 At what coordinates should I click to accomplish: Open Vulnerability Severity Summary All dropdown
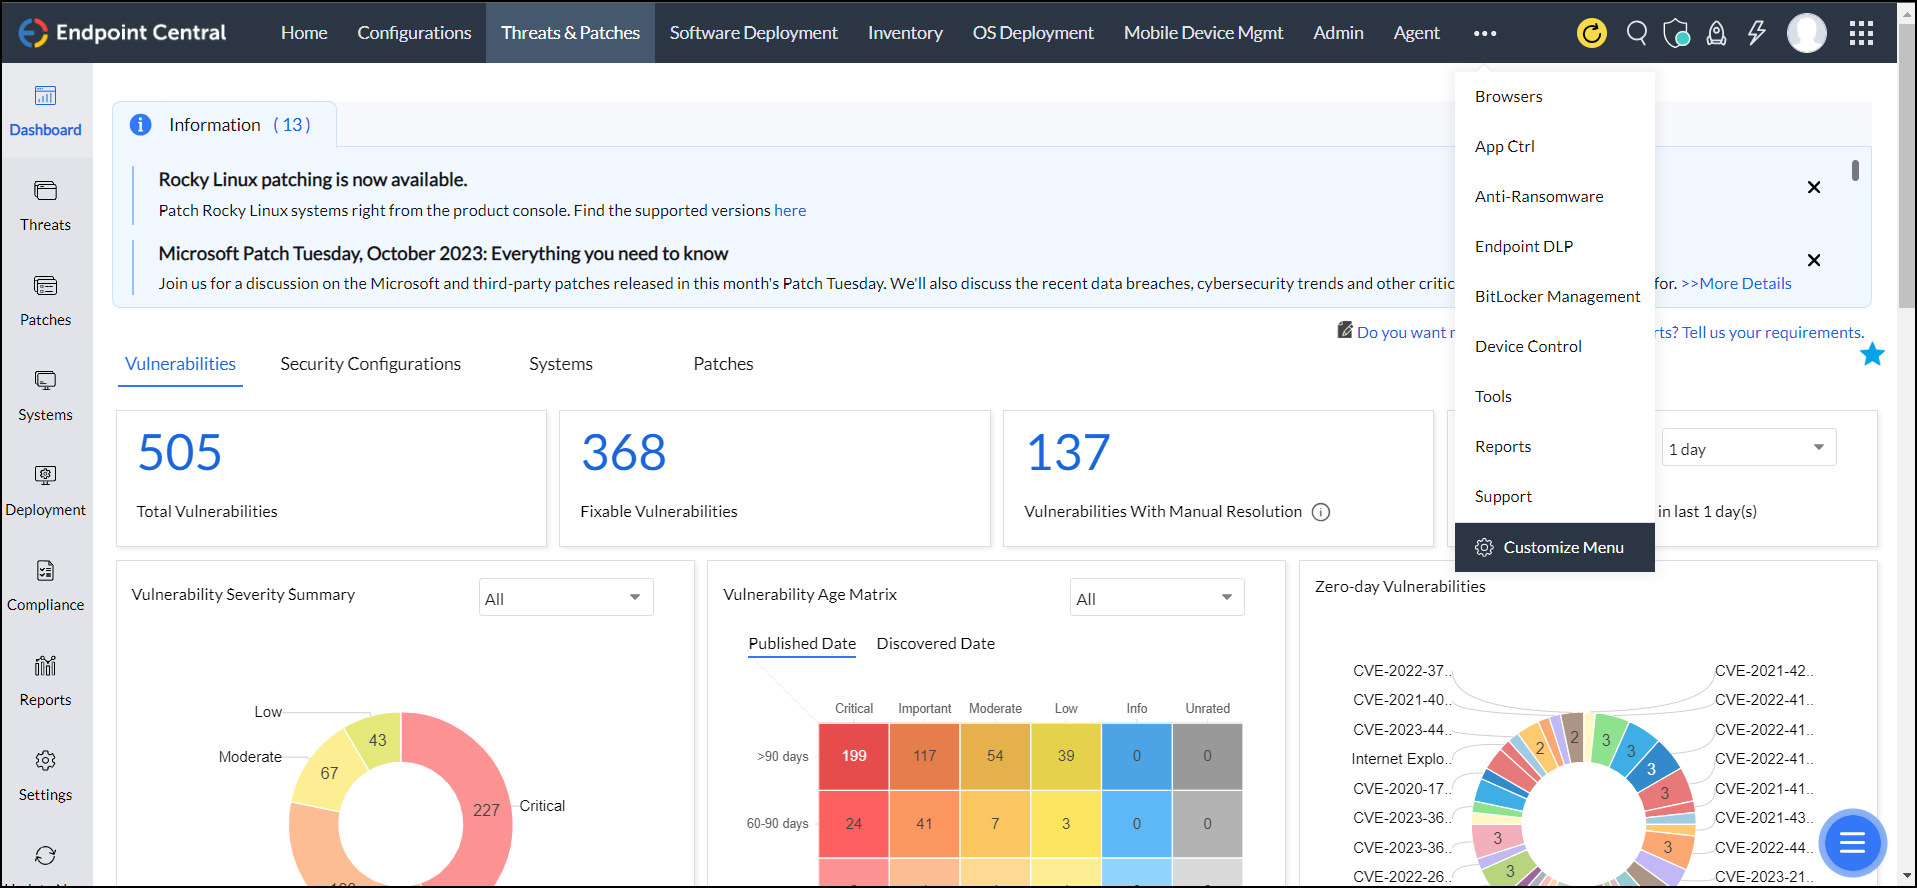pyautogui.click(x=565, y=598)
